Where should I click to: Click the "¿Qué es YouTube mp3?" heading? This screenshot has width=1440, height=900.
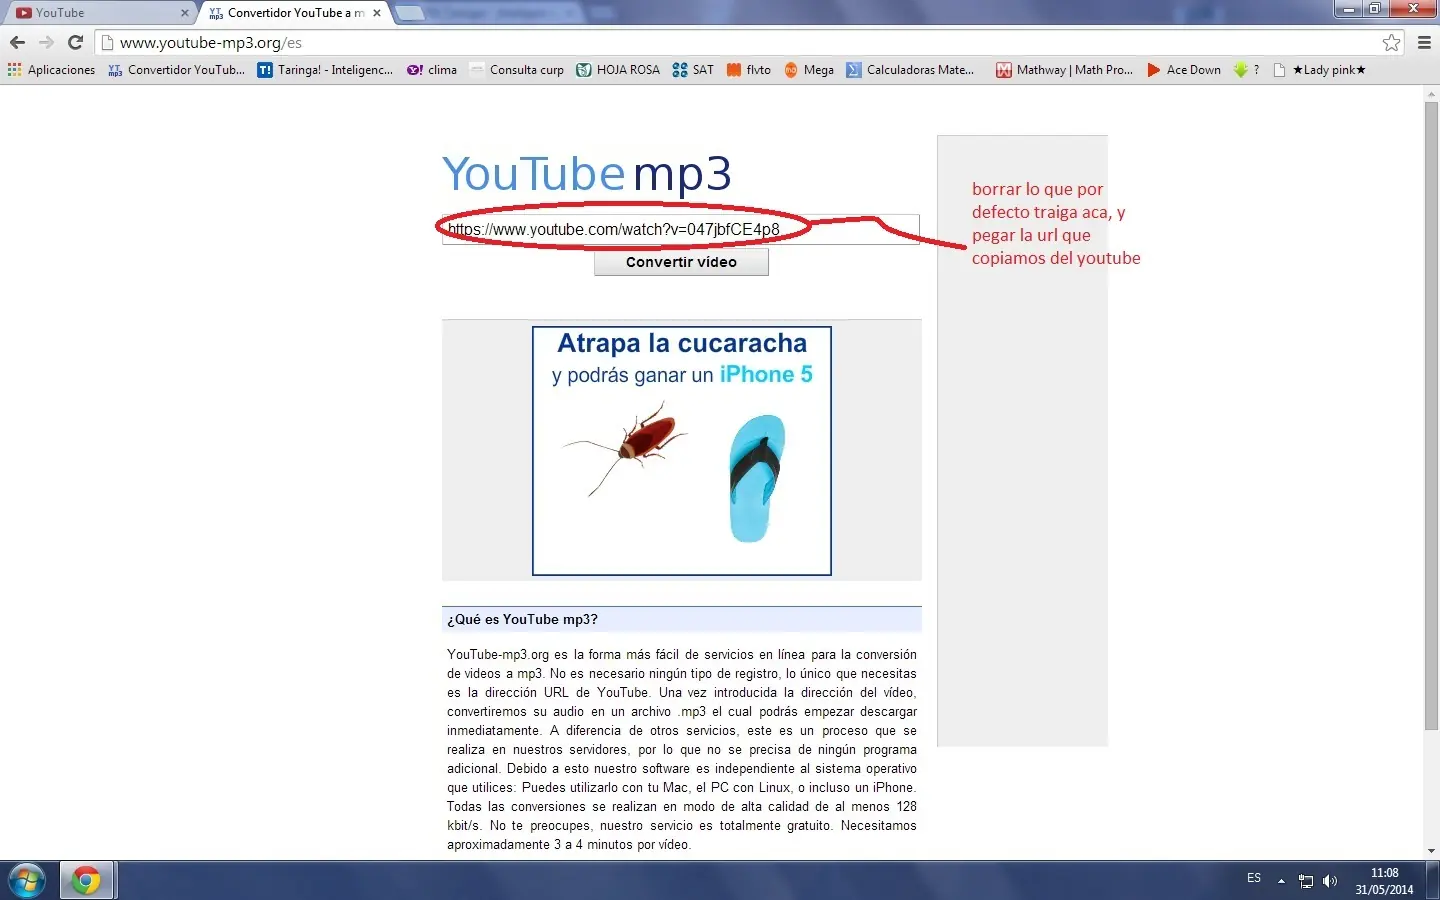coord(522,620)
